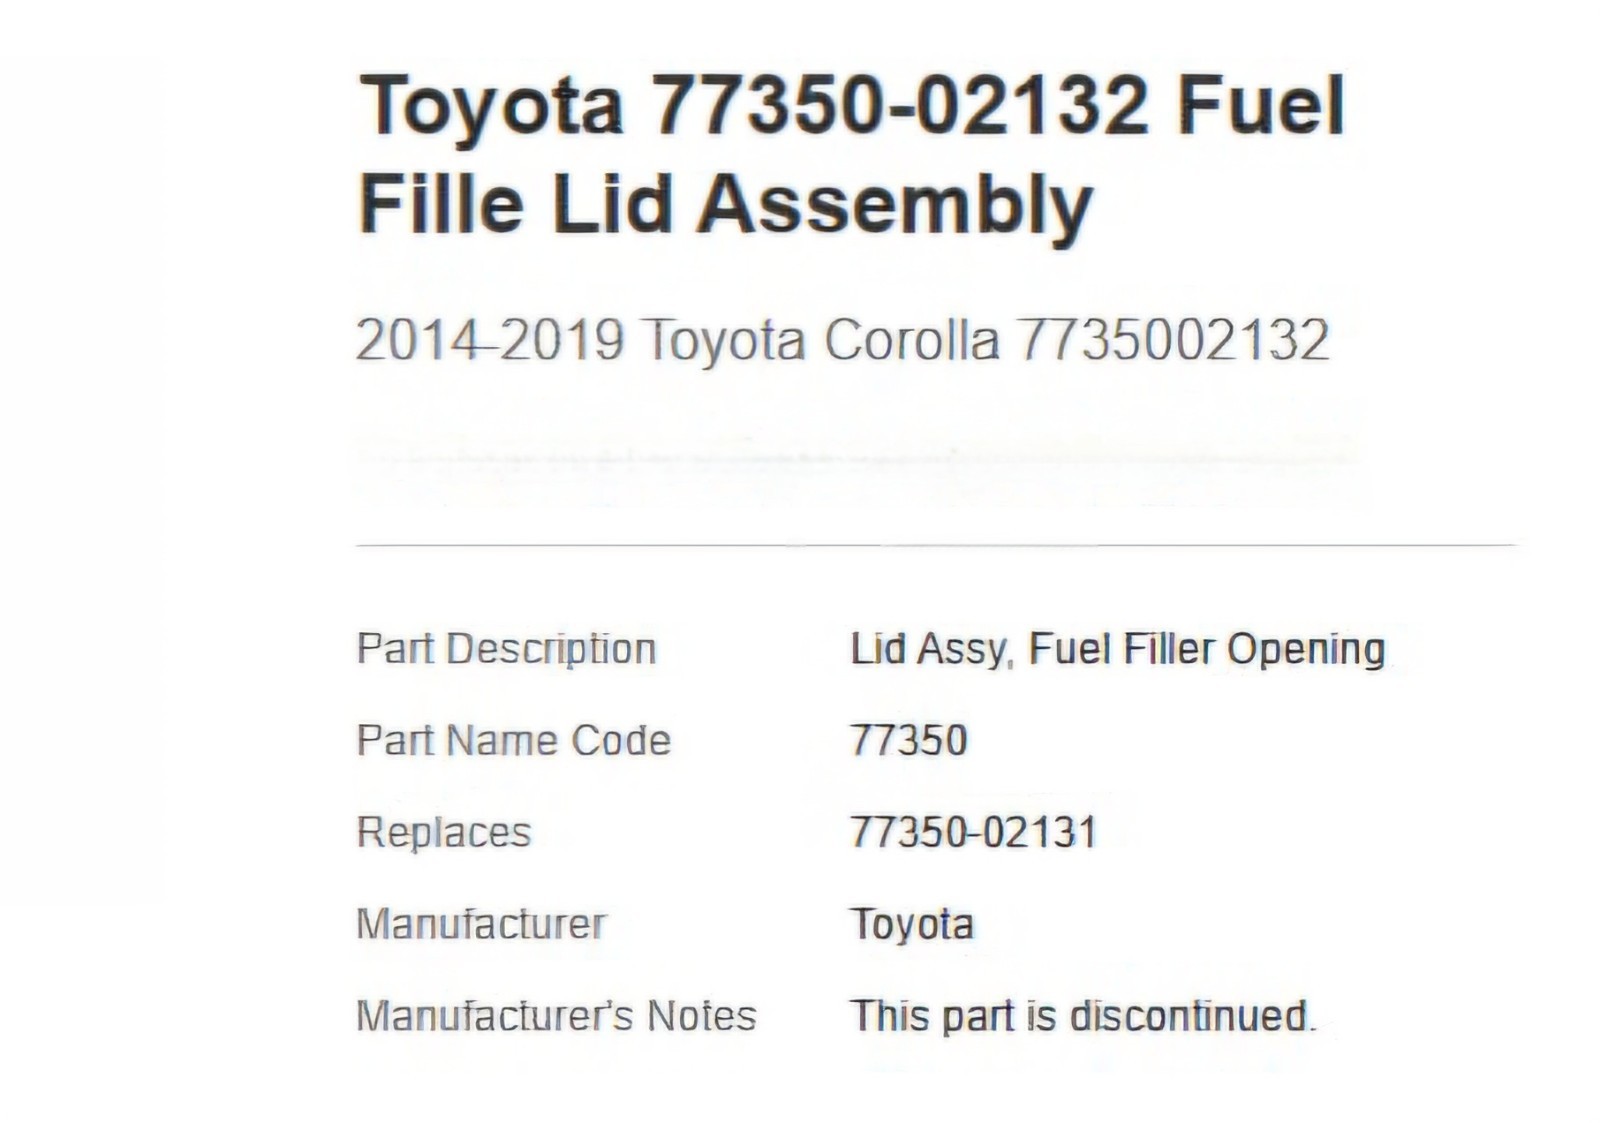
Task: Click "Toyota Corolla" in the subtitle
Action: (820, 340)
